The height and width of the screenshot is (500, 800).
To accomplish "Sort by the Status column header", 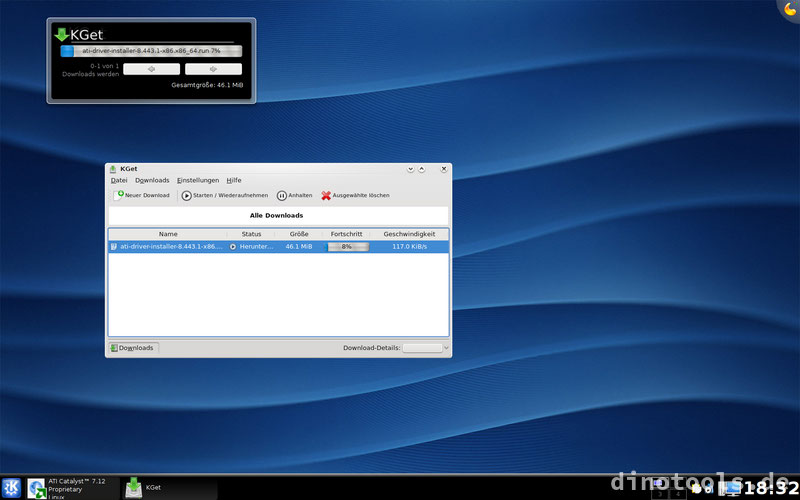I will pos(251,234).
